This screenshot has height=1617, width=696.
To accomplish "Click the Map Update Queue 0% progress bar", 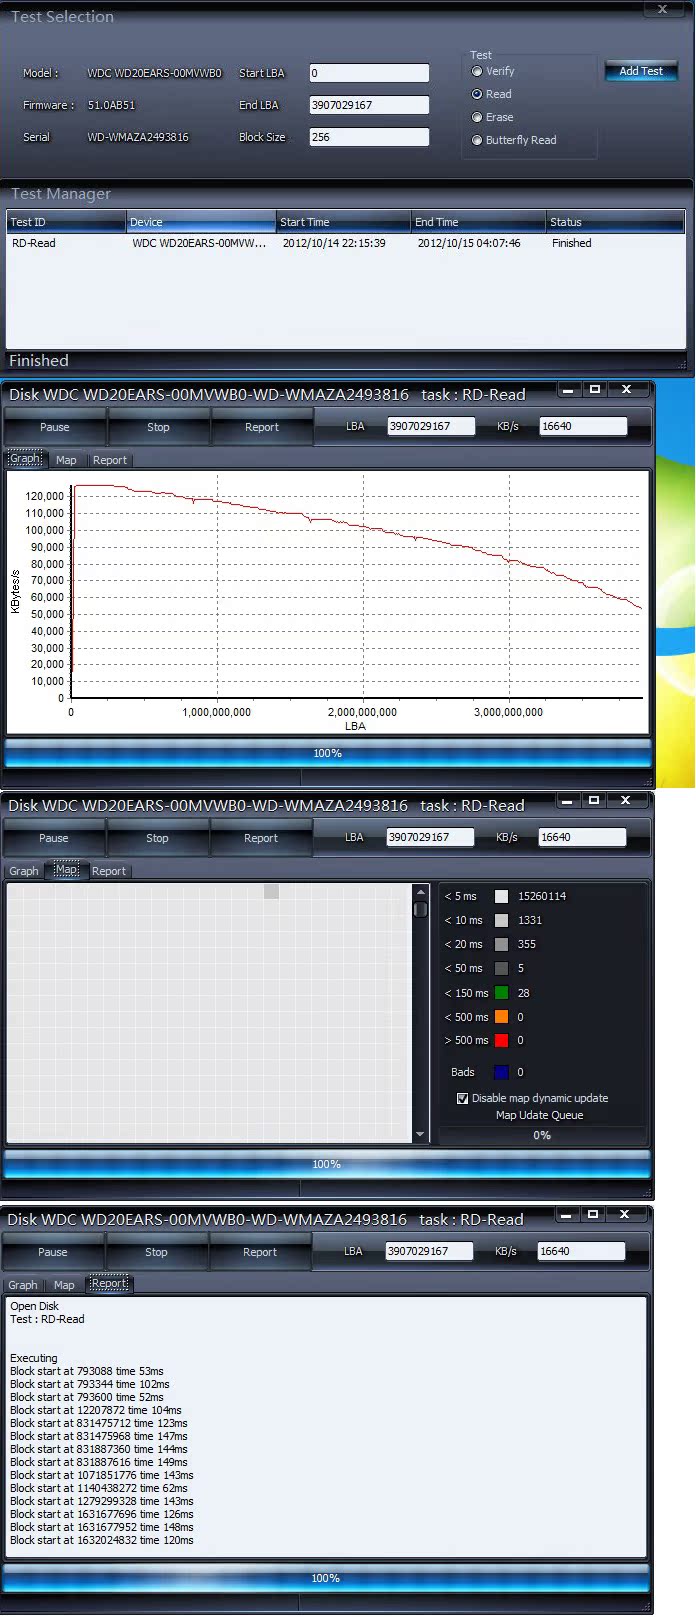I will click(542, 1135).
